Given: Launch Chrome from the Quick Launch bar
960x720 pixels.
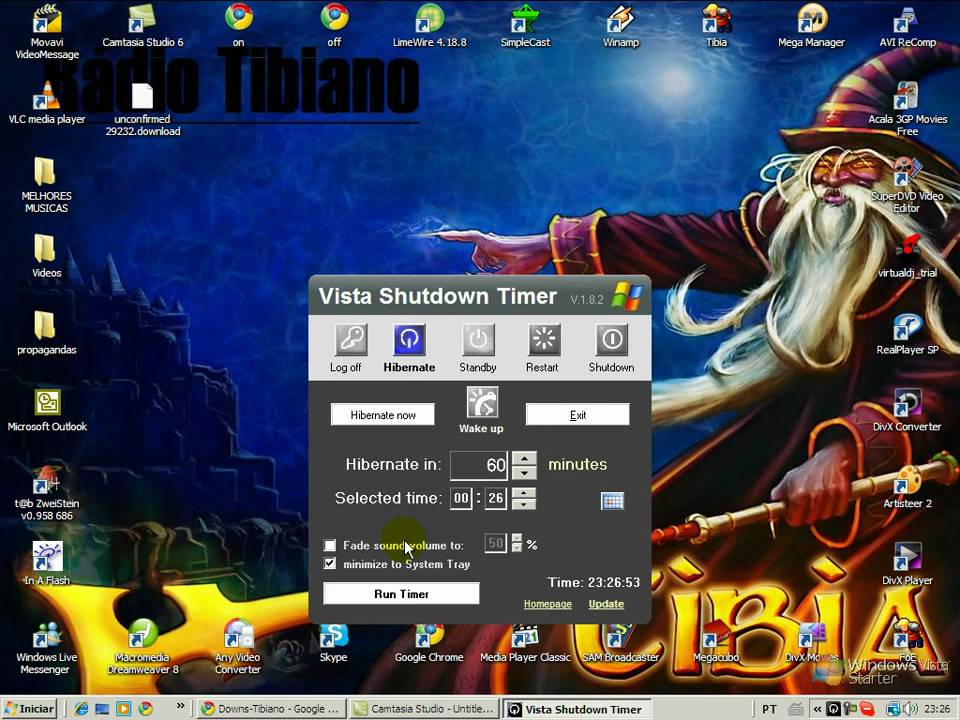Looking at the screenshot, I should (x=145, y=708).
